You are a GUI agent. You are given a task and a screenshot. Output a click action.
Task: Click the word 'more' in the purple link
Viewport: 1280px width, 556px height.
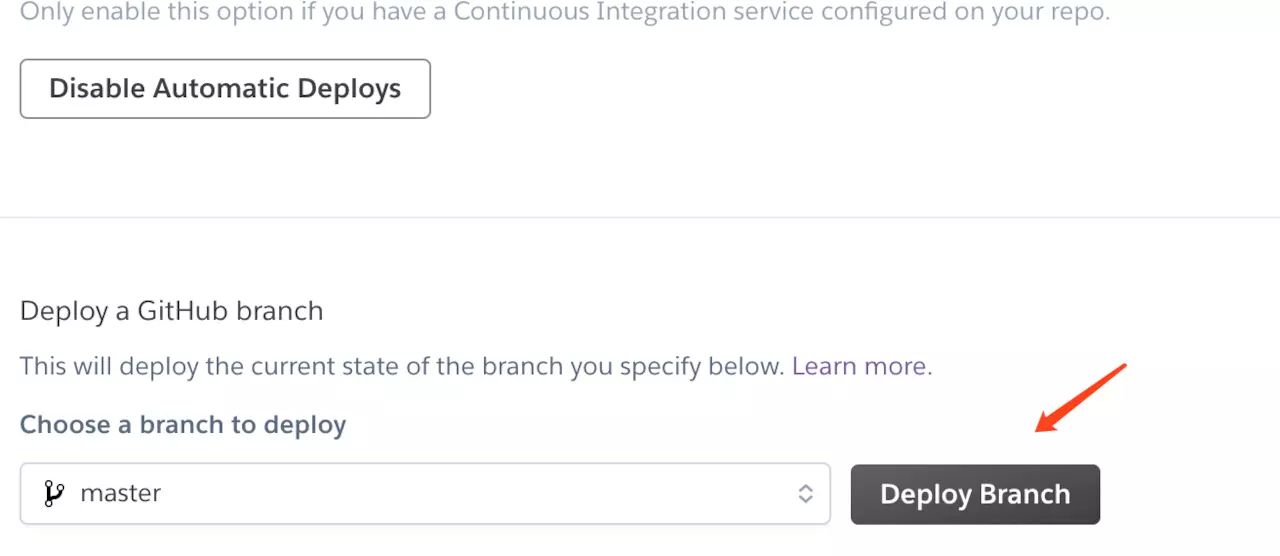895,366
